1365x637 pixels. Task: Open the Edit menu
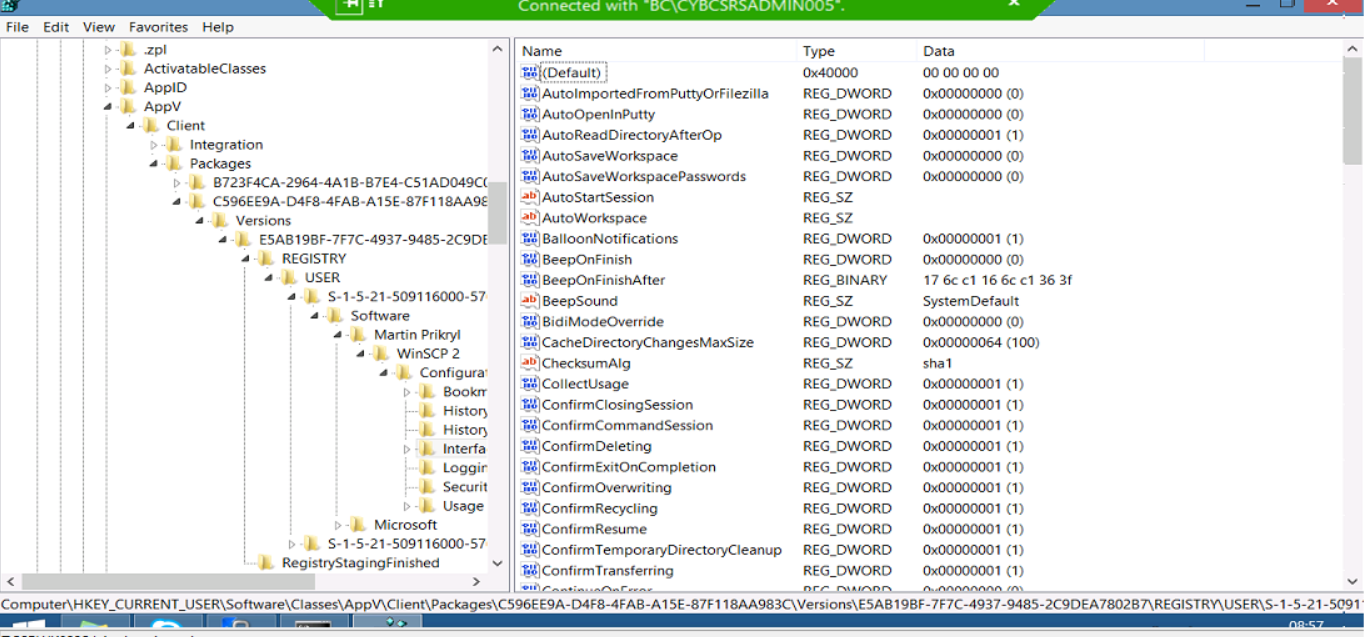(56, 27)
